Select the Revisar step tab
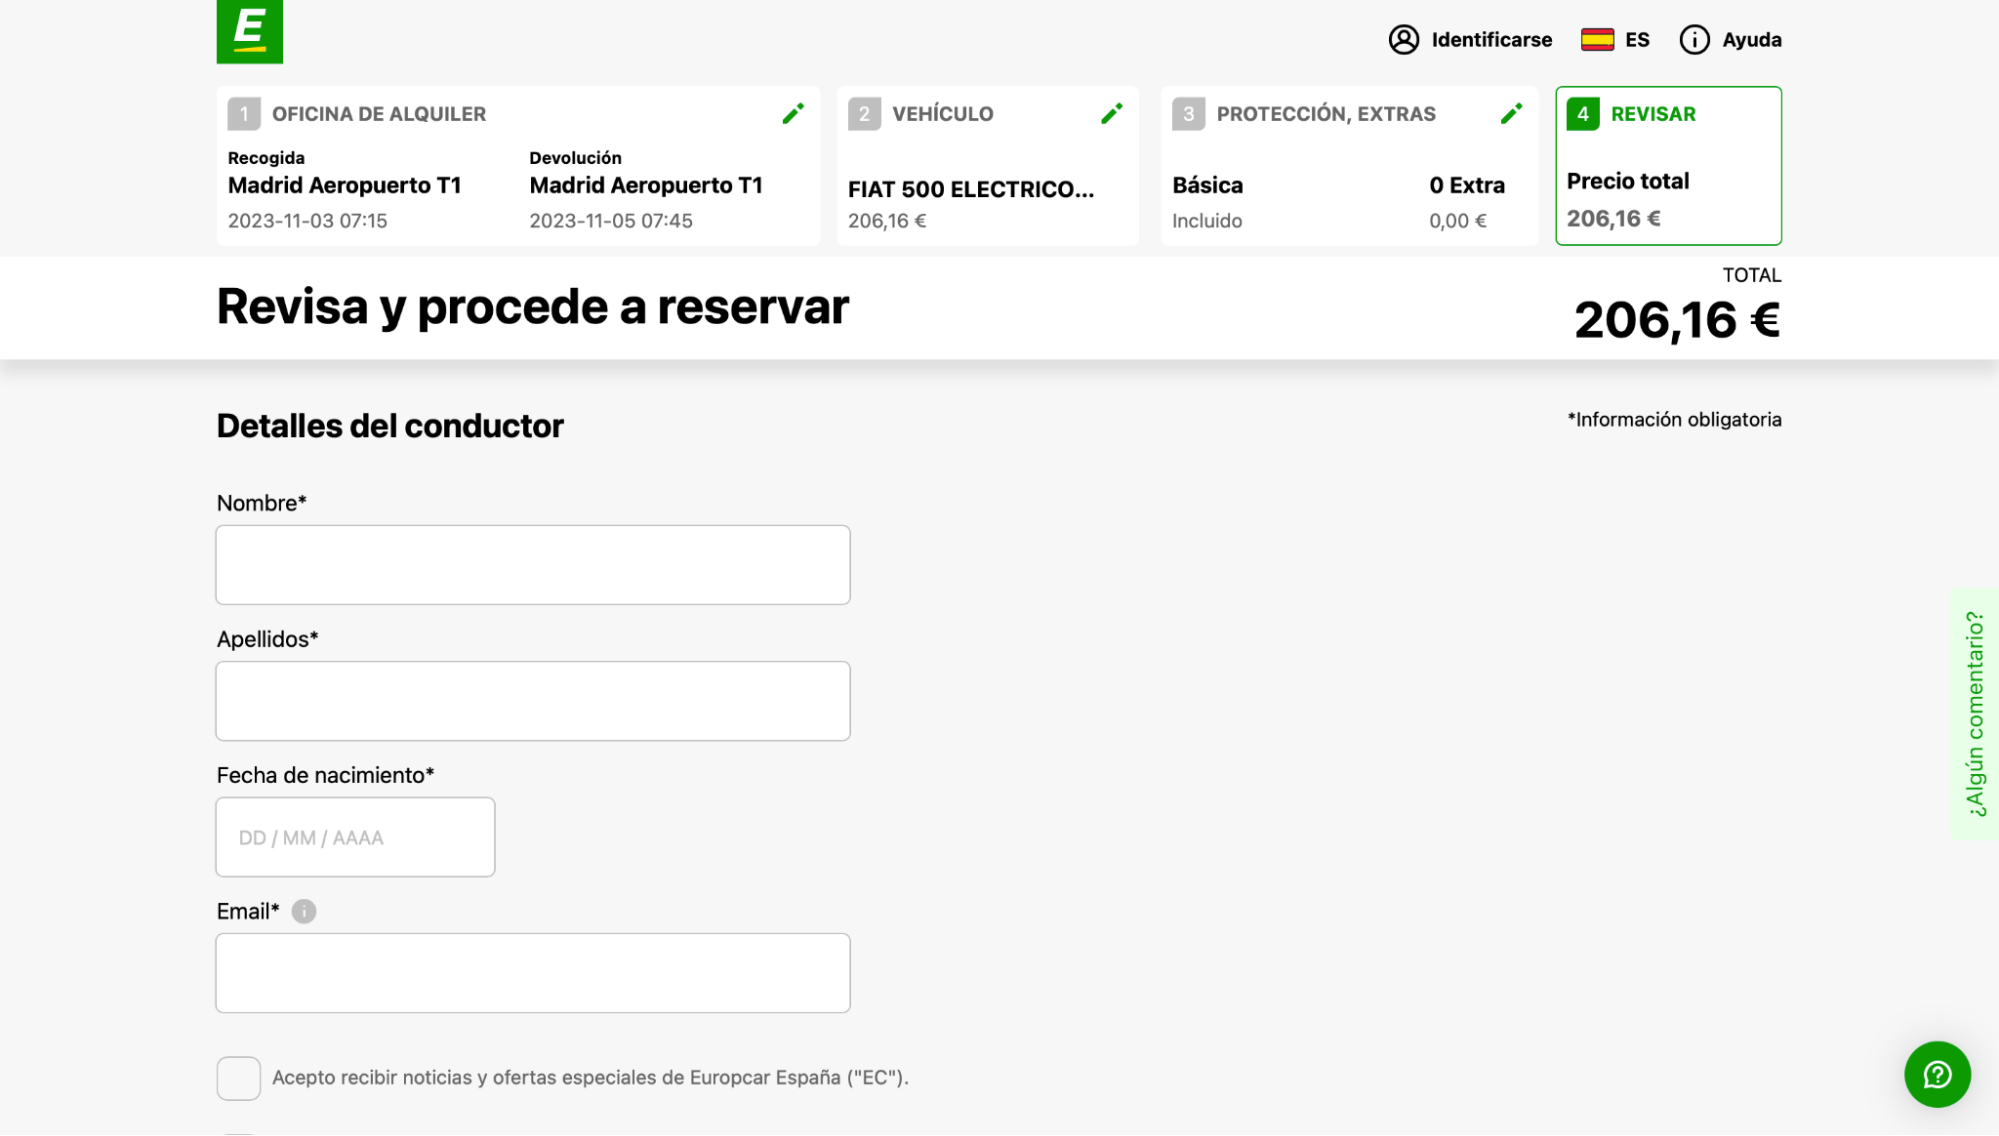1999x1136 pixels. 1668,166
